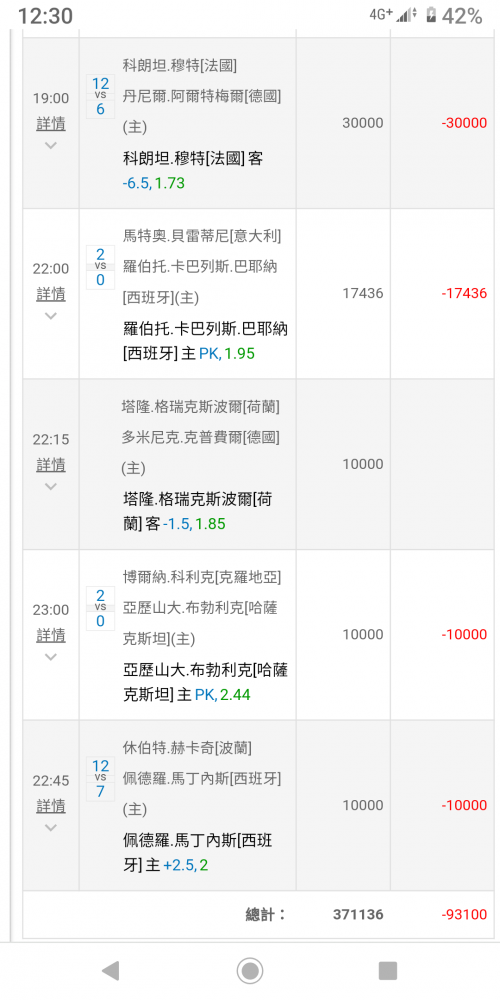500x1000 pixels.
Task: Click the 2 vs 0 score at 23:00
Action: 100,608
